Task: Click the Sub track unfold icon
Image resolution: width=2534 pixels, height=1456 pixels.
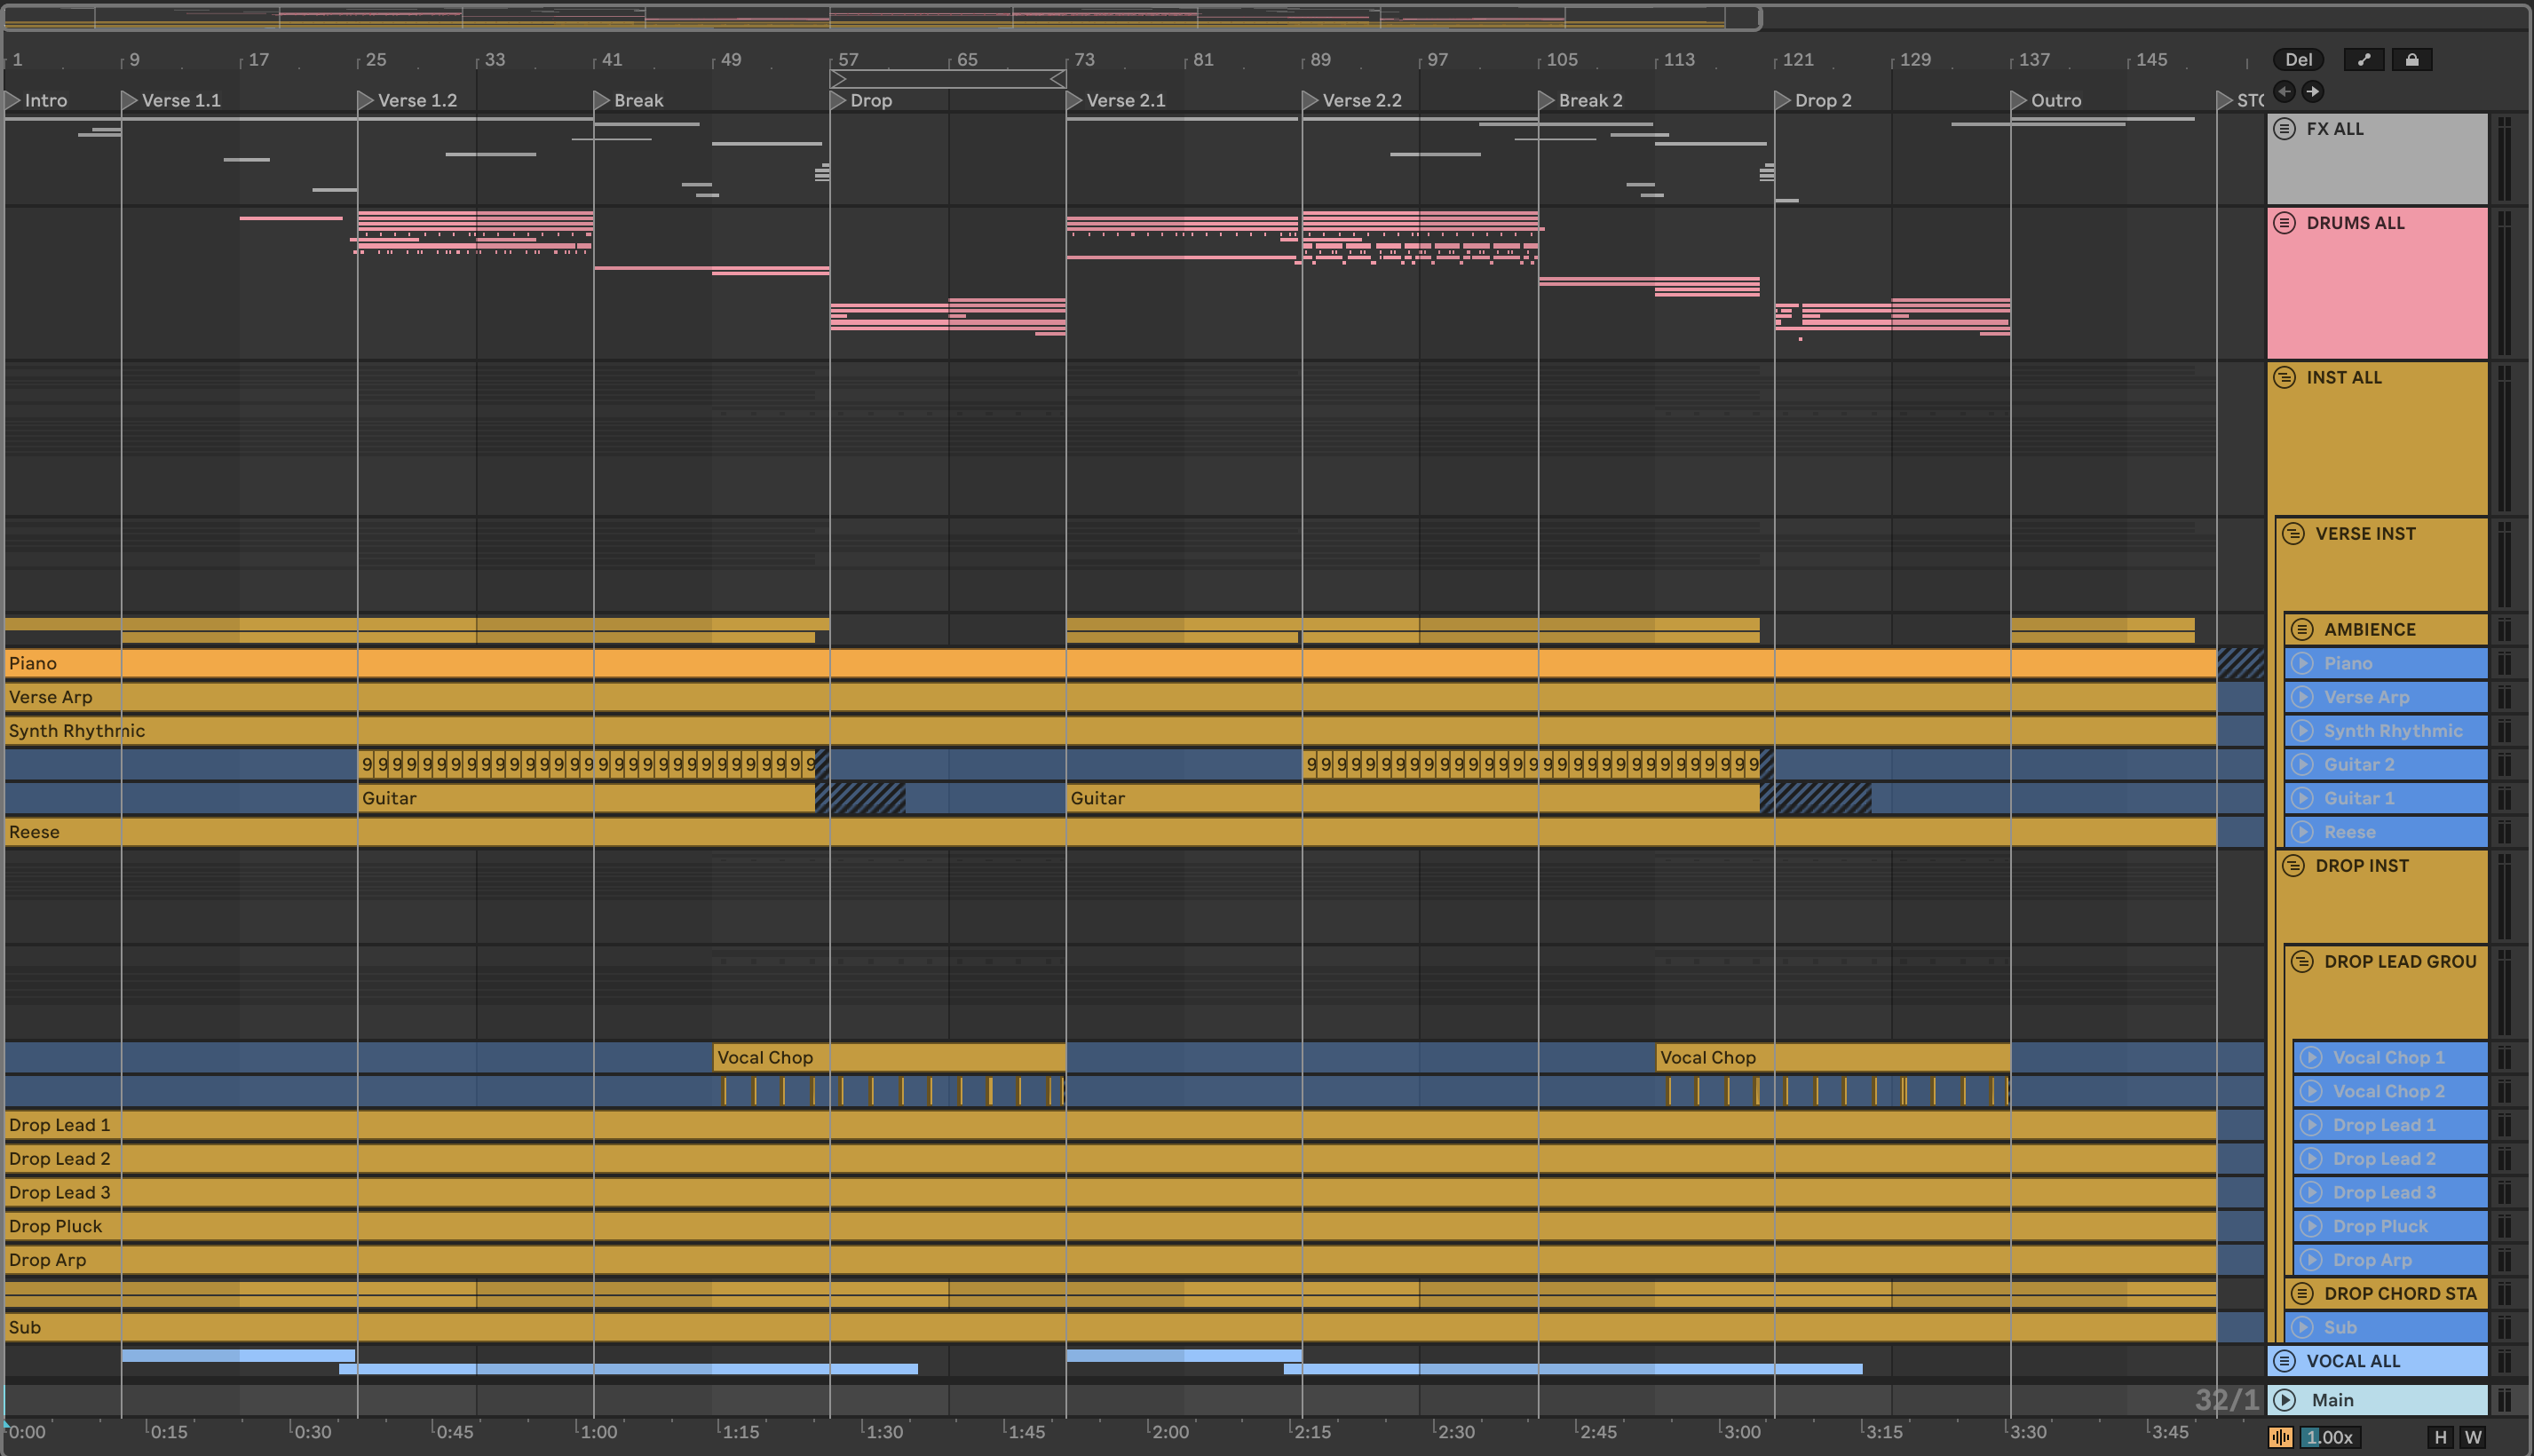Action: point(2302,1327)
